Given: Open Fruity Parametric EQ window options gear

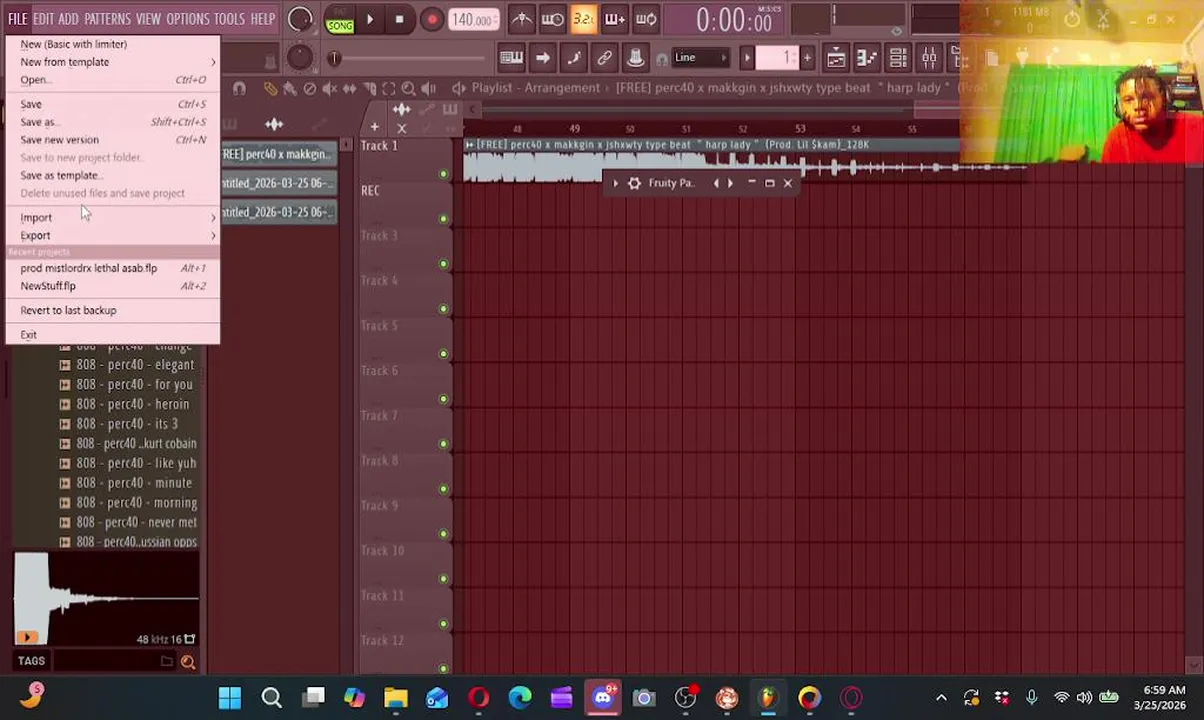Looking at the screenshot, I should point(634,183).
